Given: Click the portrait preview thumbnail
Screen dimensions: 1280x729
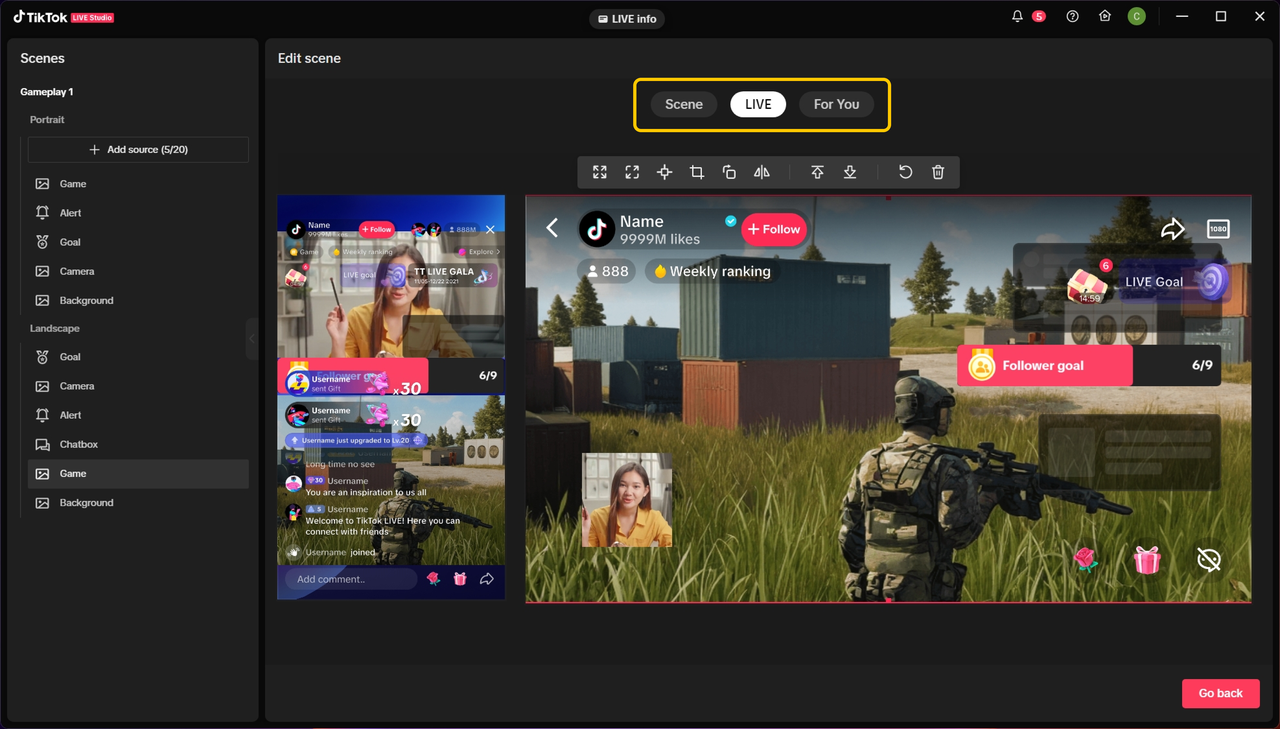Looking at the screenshot, I should point(391,397).
